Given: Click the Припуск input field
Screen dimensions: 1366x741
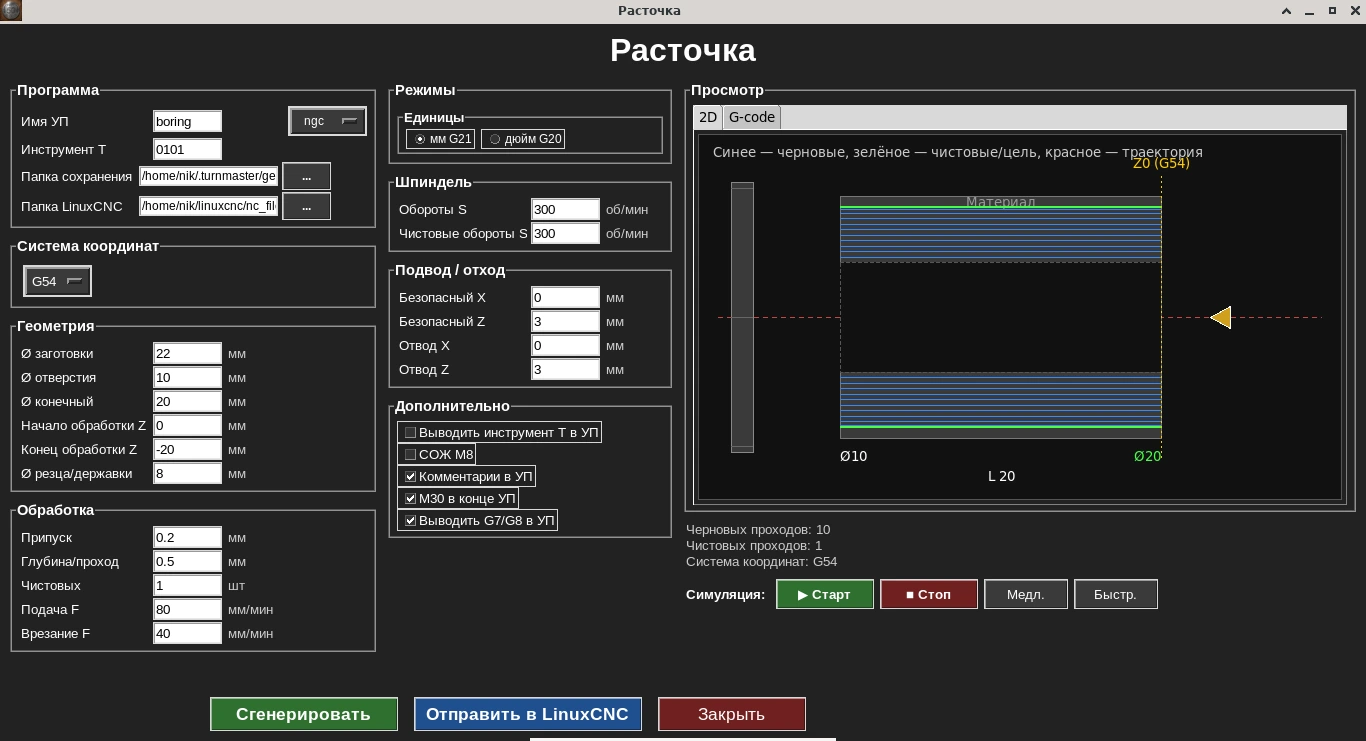Looking at the screenshot, I should (x=188, y=537).
